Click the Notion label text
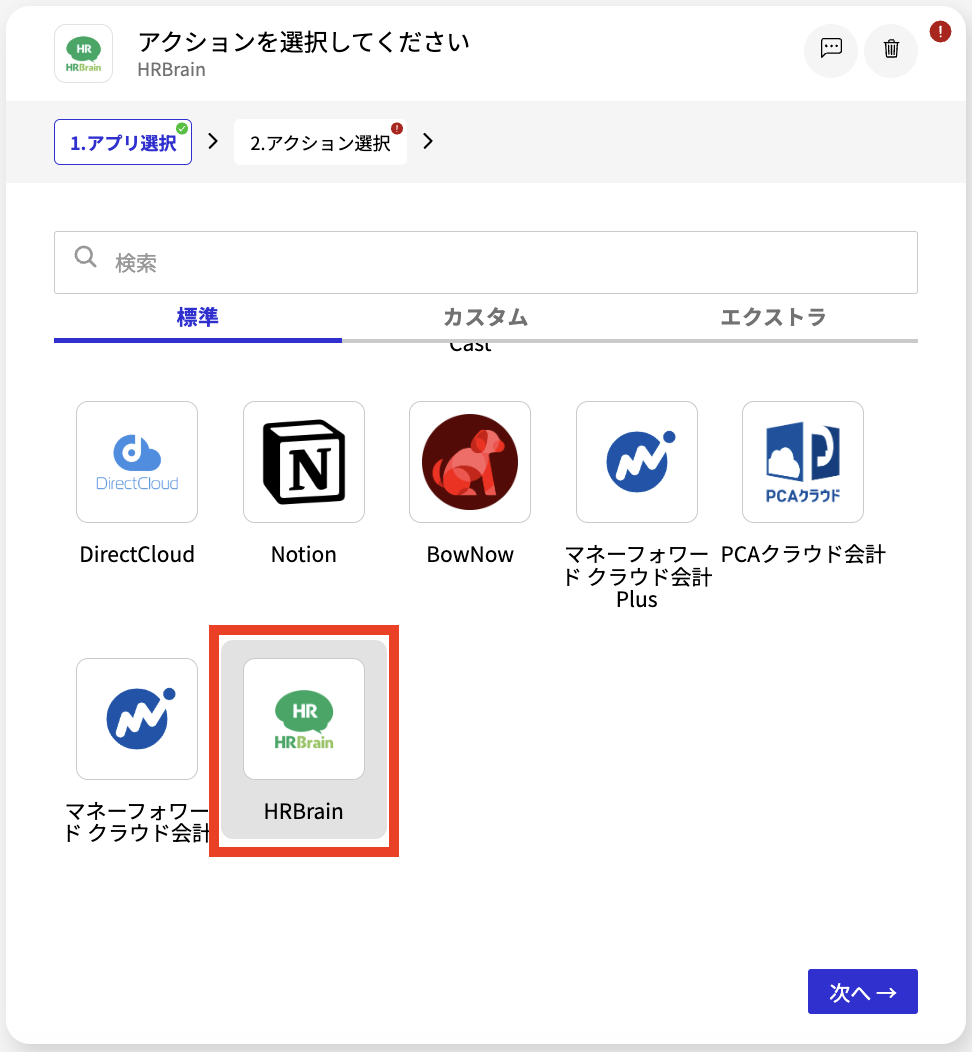972x1052 pixels. click(304, 554)
